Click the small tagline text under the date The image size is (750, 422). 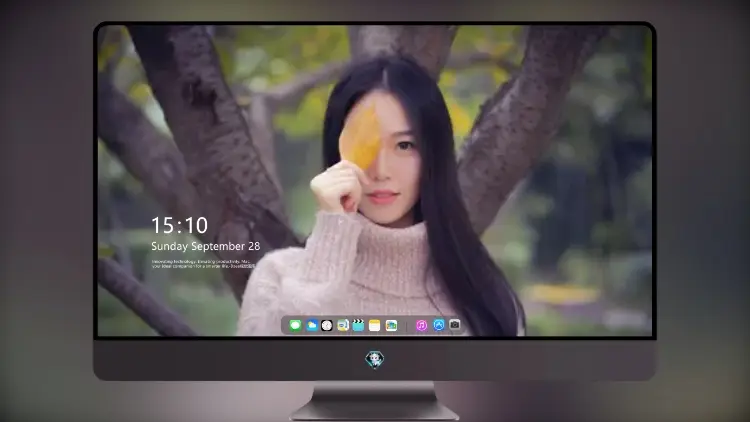coord(203,264)
